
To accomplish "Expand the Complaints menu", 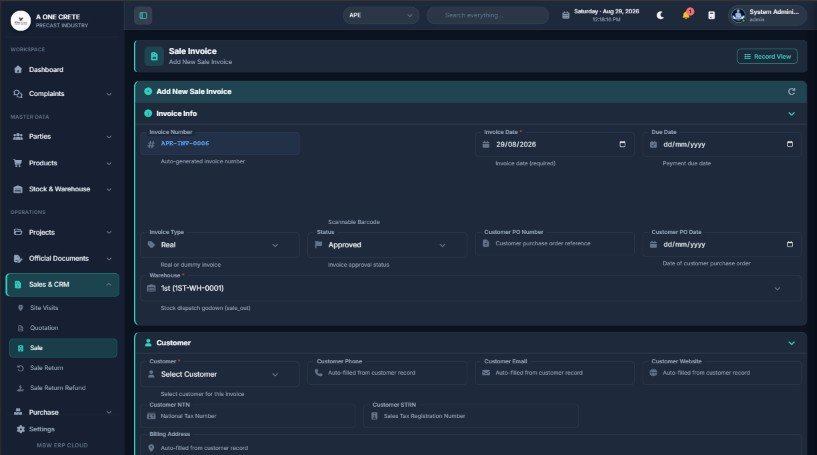I will (63, 94).
